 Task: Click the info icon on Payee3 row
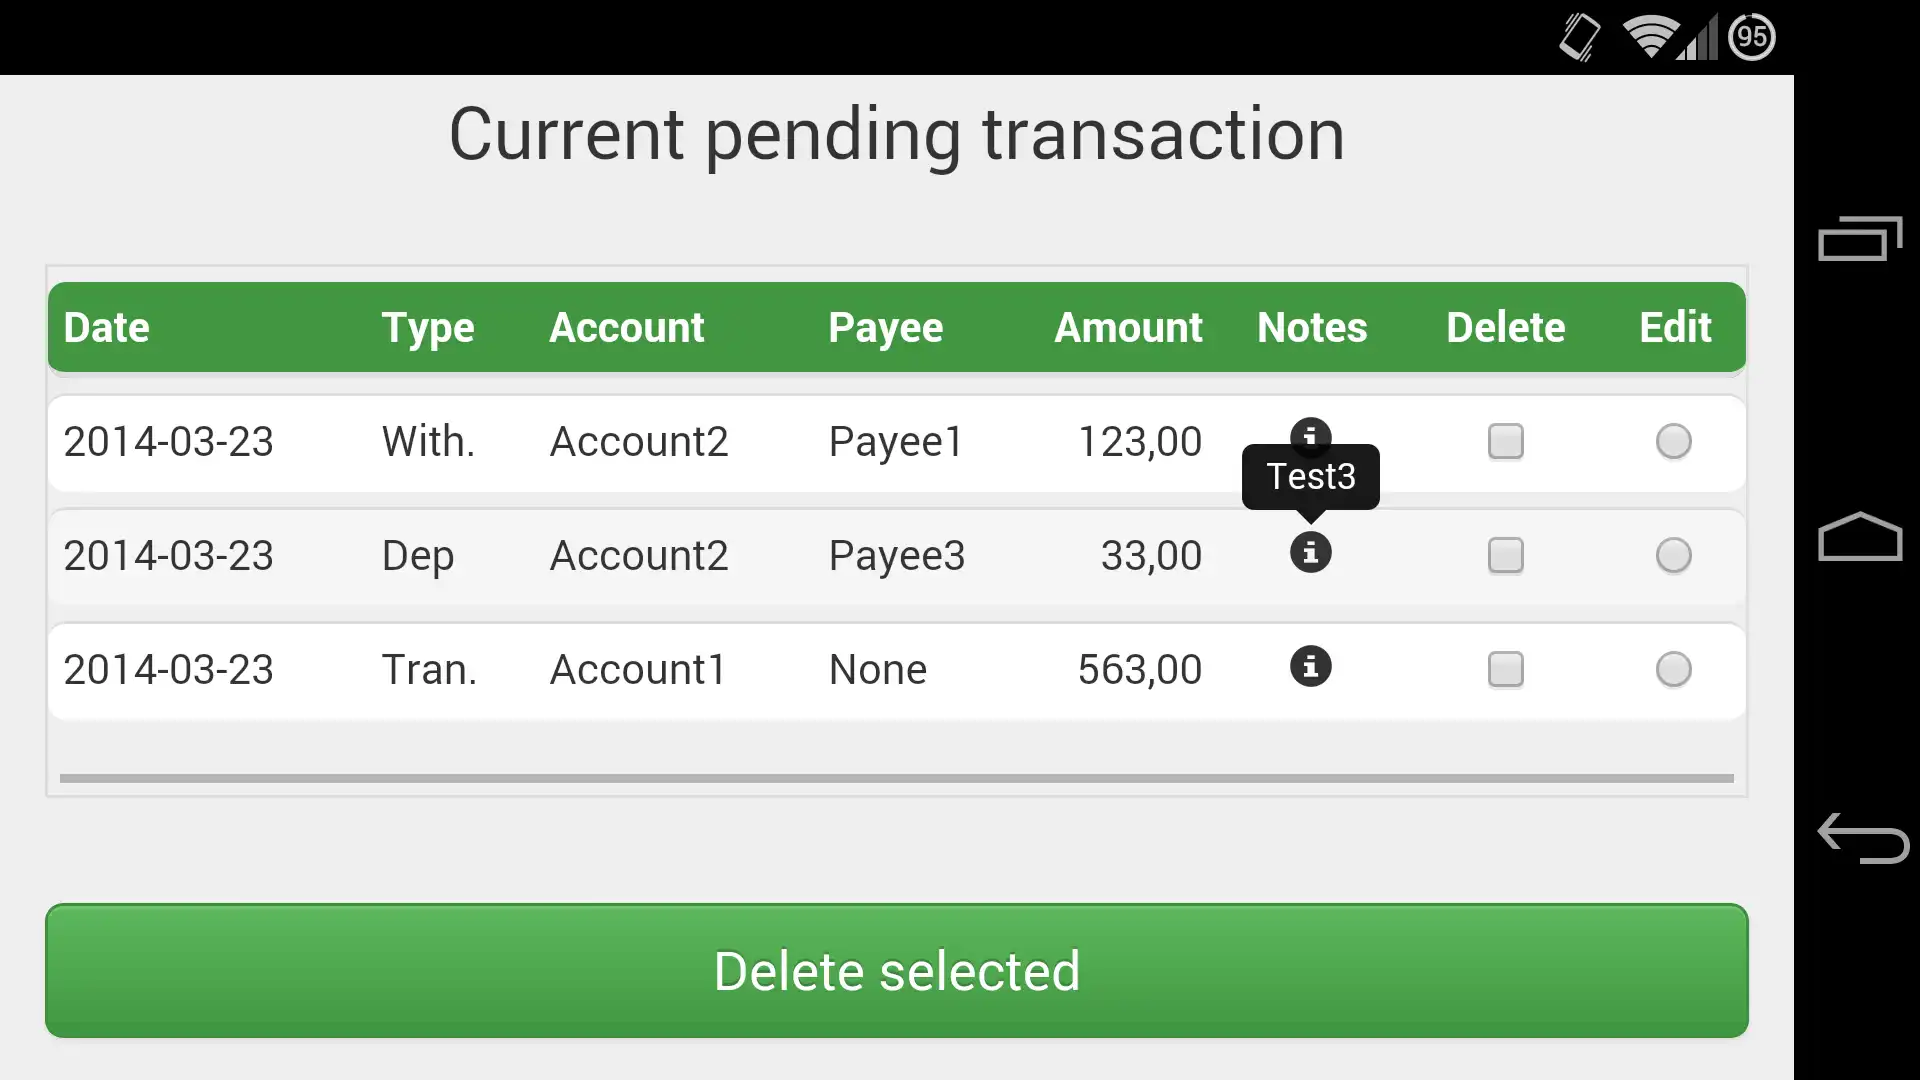click(1309, 553)
